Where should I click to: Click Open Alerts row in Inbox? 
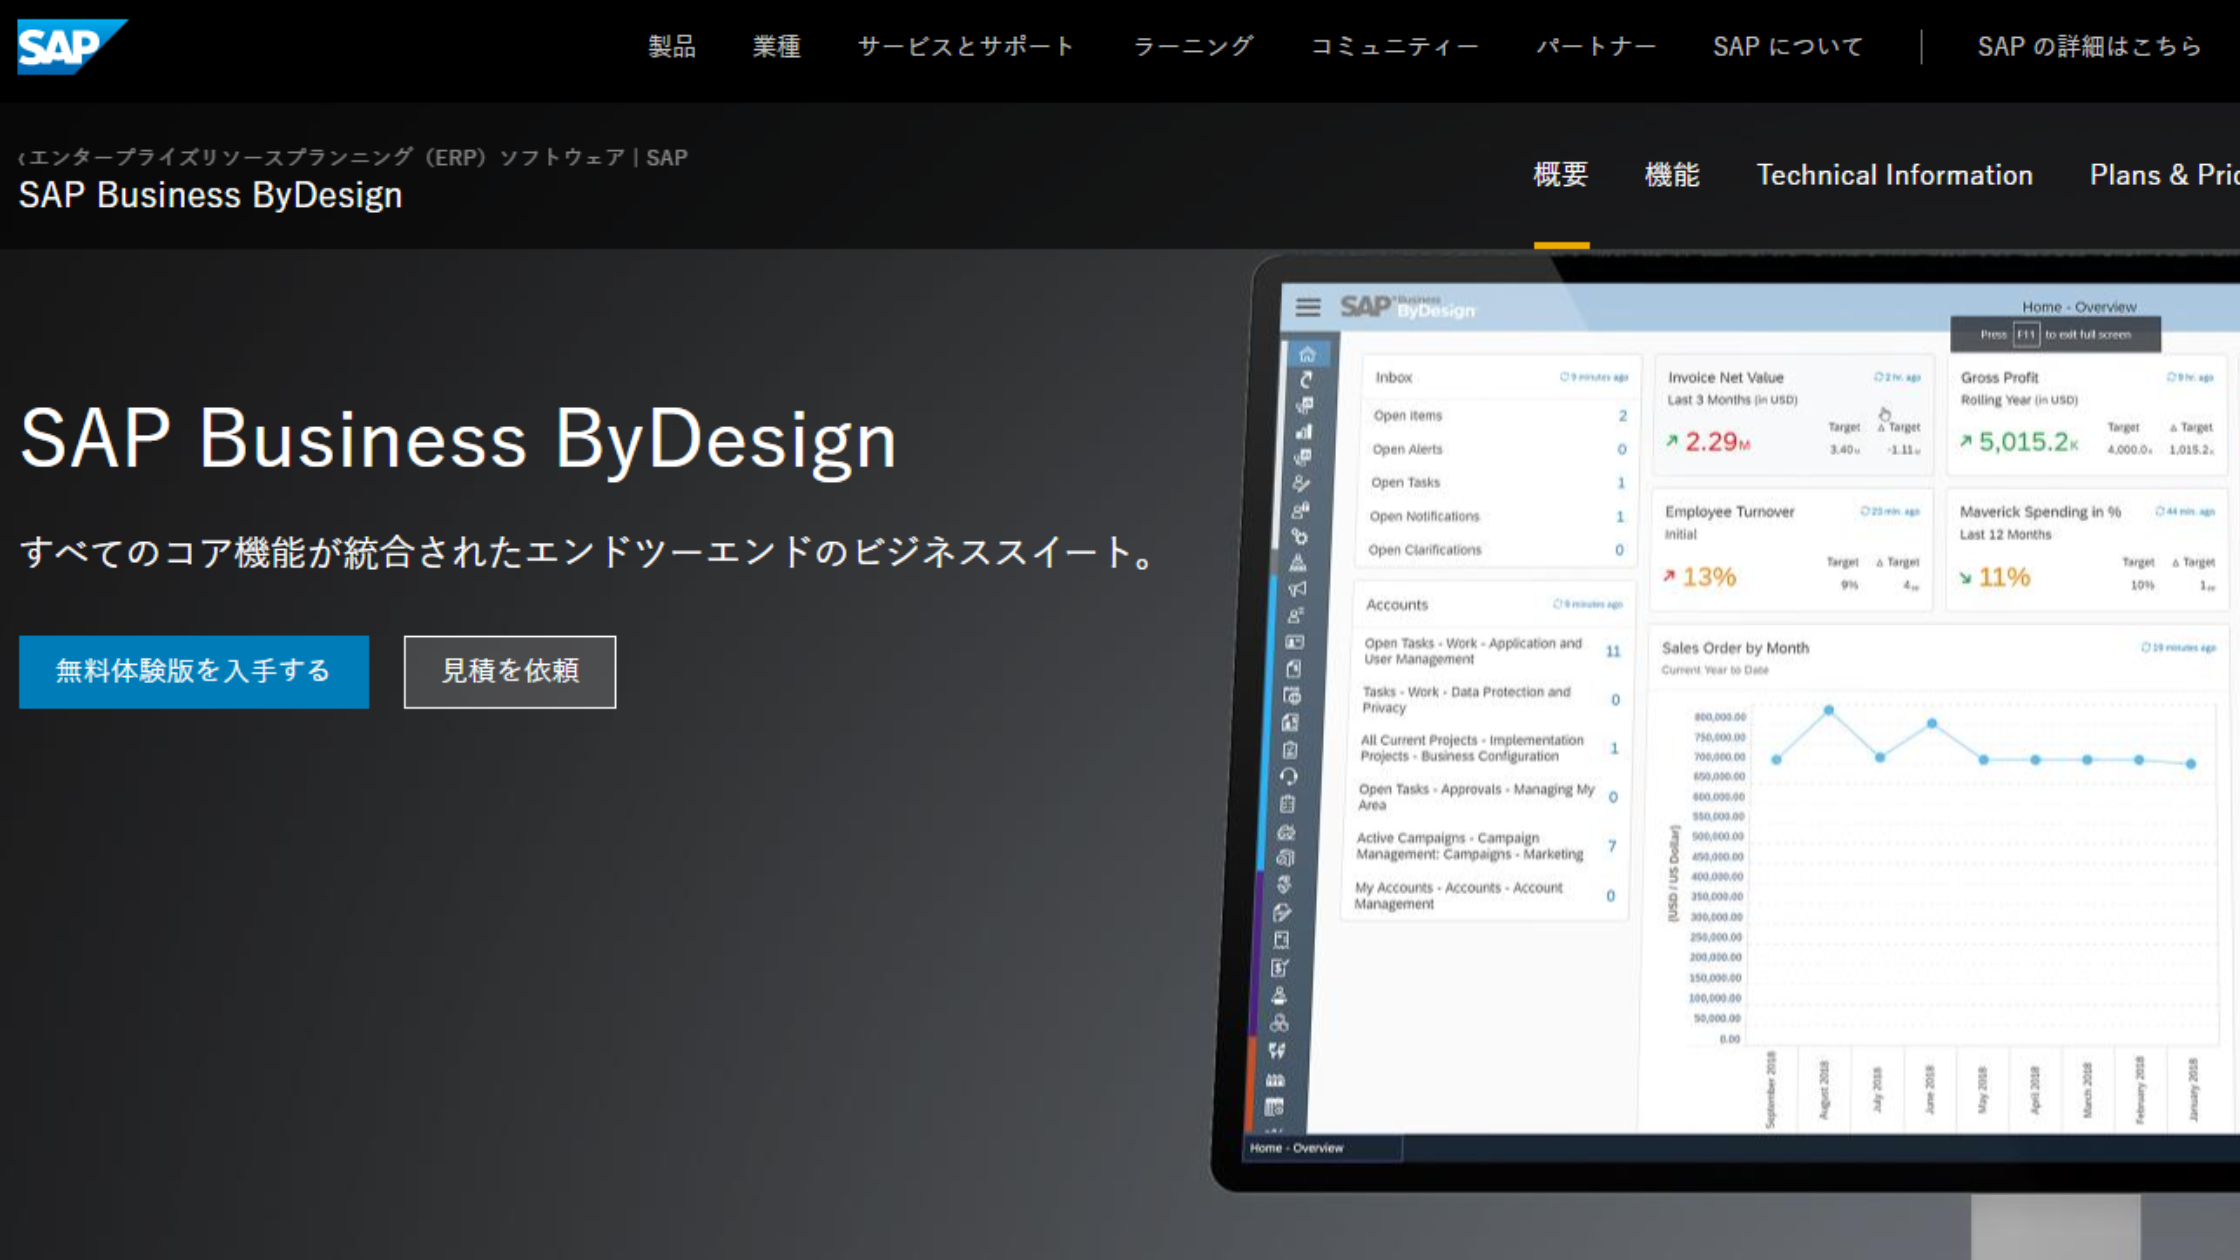click(1498, 449)
